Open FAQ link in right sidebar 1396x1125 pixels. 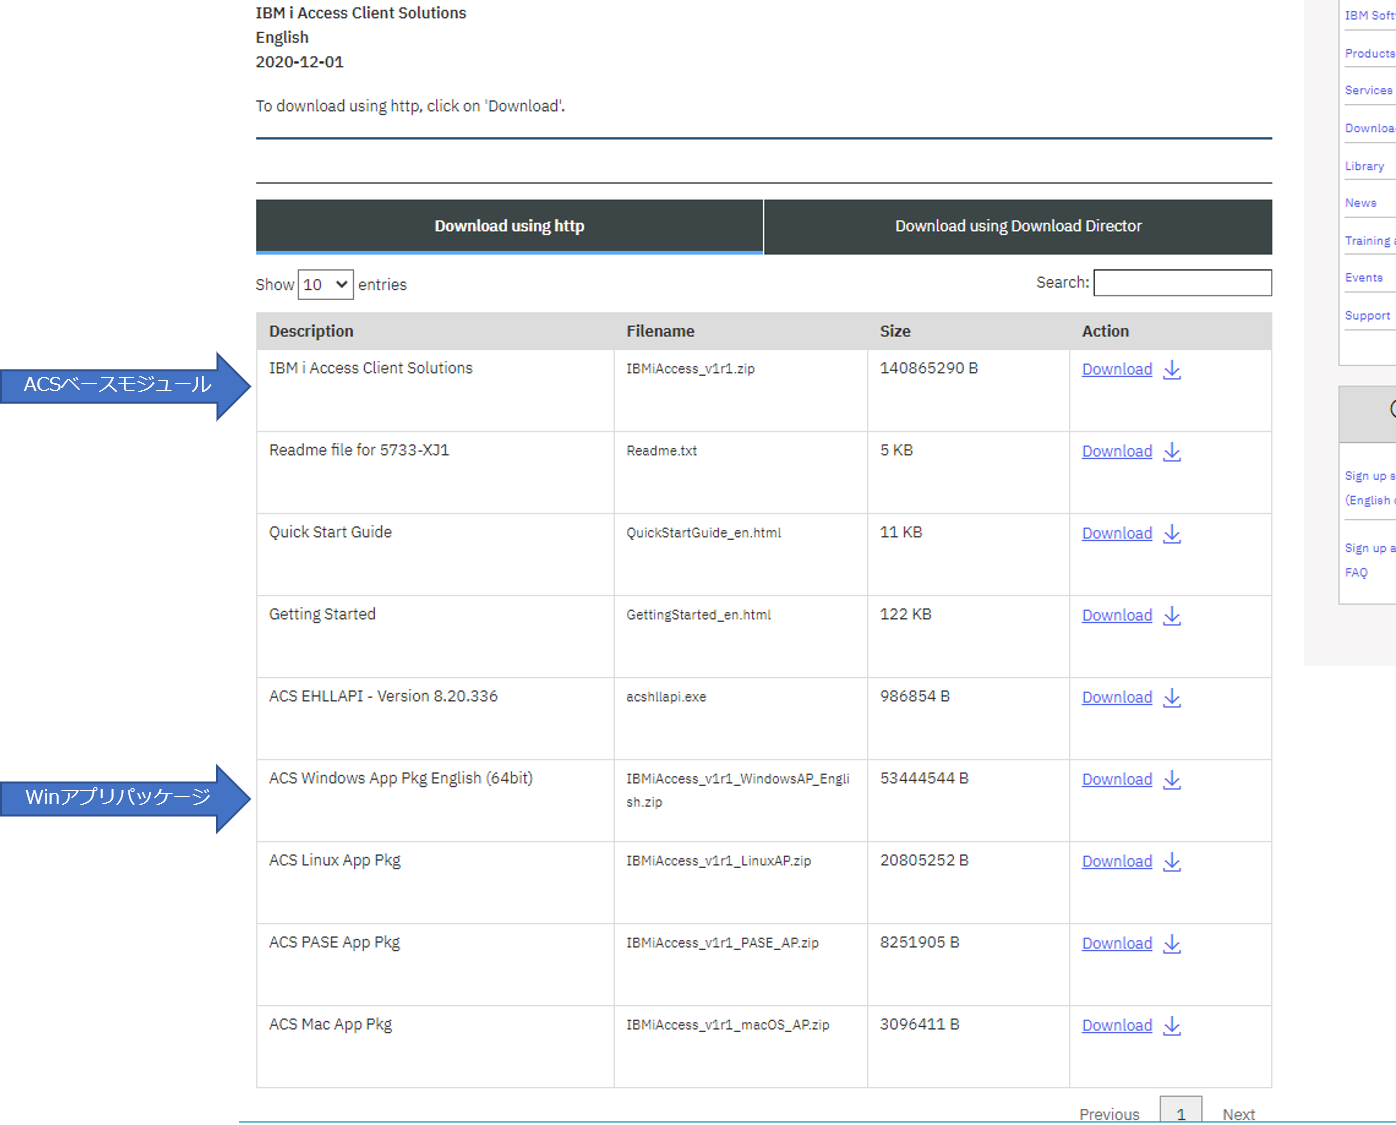point(1356,573)
